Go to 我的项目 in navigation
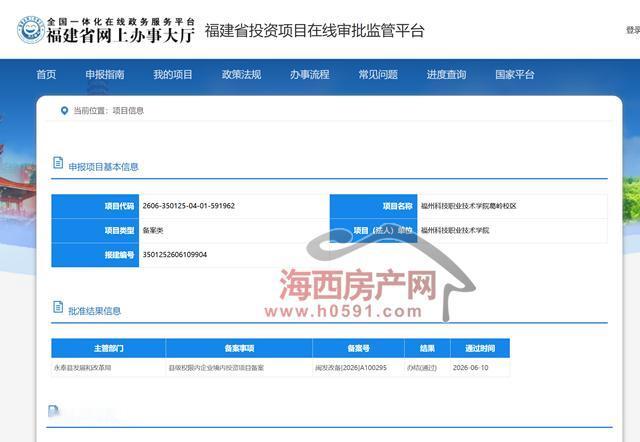This screenshot has width=640, height=442. click(173, 74)
